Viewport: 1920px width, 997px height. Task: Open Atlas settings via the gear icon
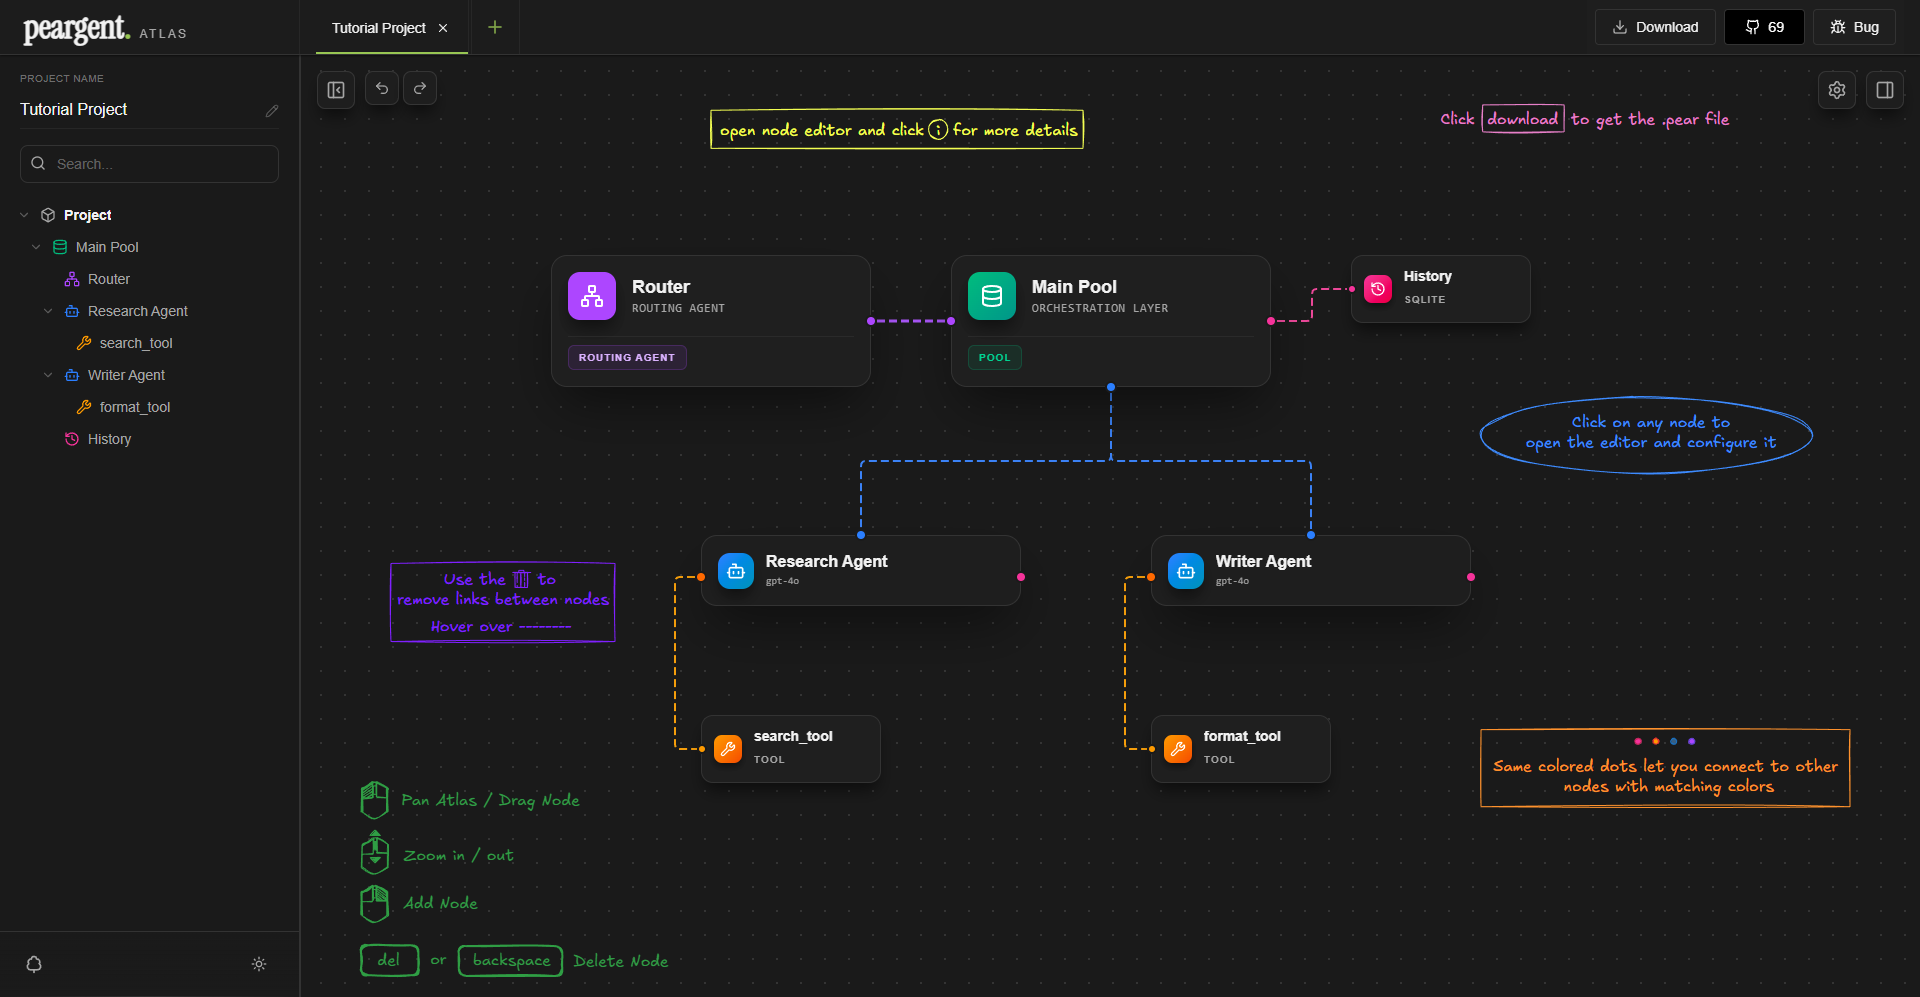pos(1836,89)
